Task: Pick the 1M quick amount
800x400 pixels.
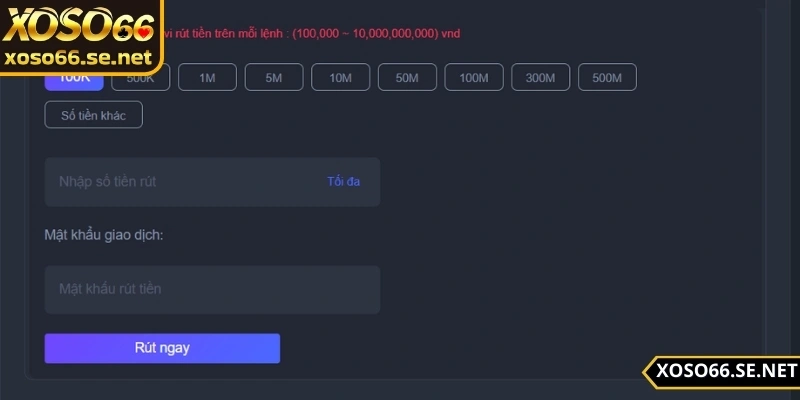Action: 207,78
